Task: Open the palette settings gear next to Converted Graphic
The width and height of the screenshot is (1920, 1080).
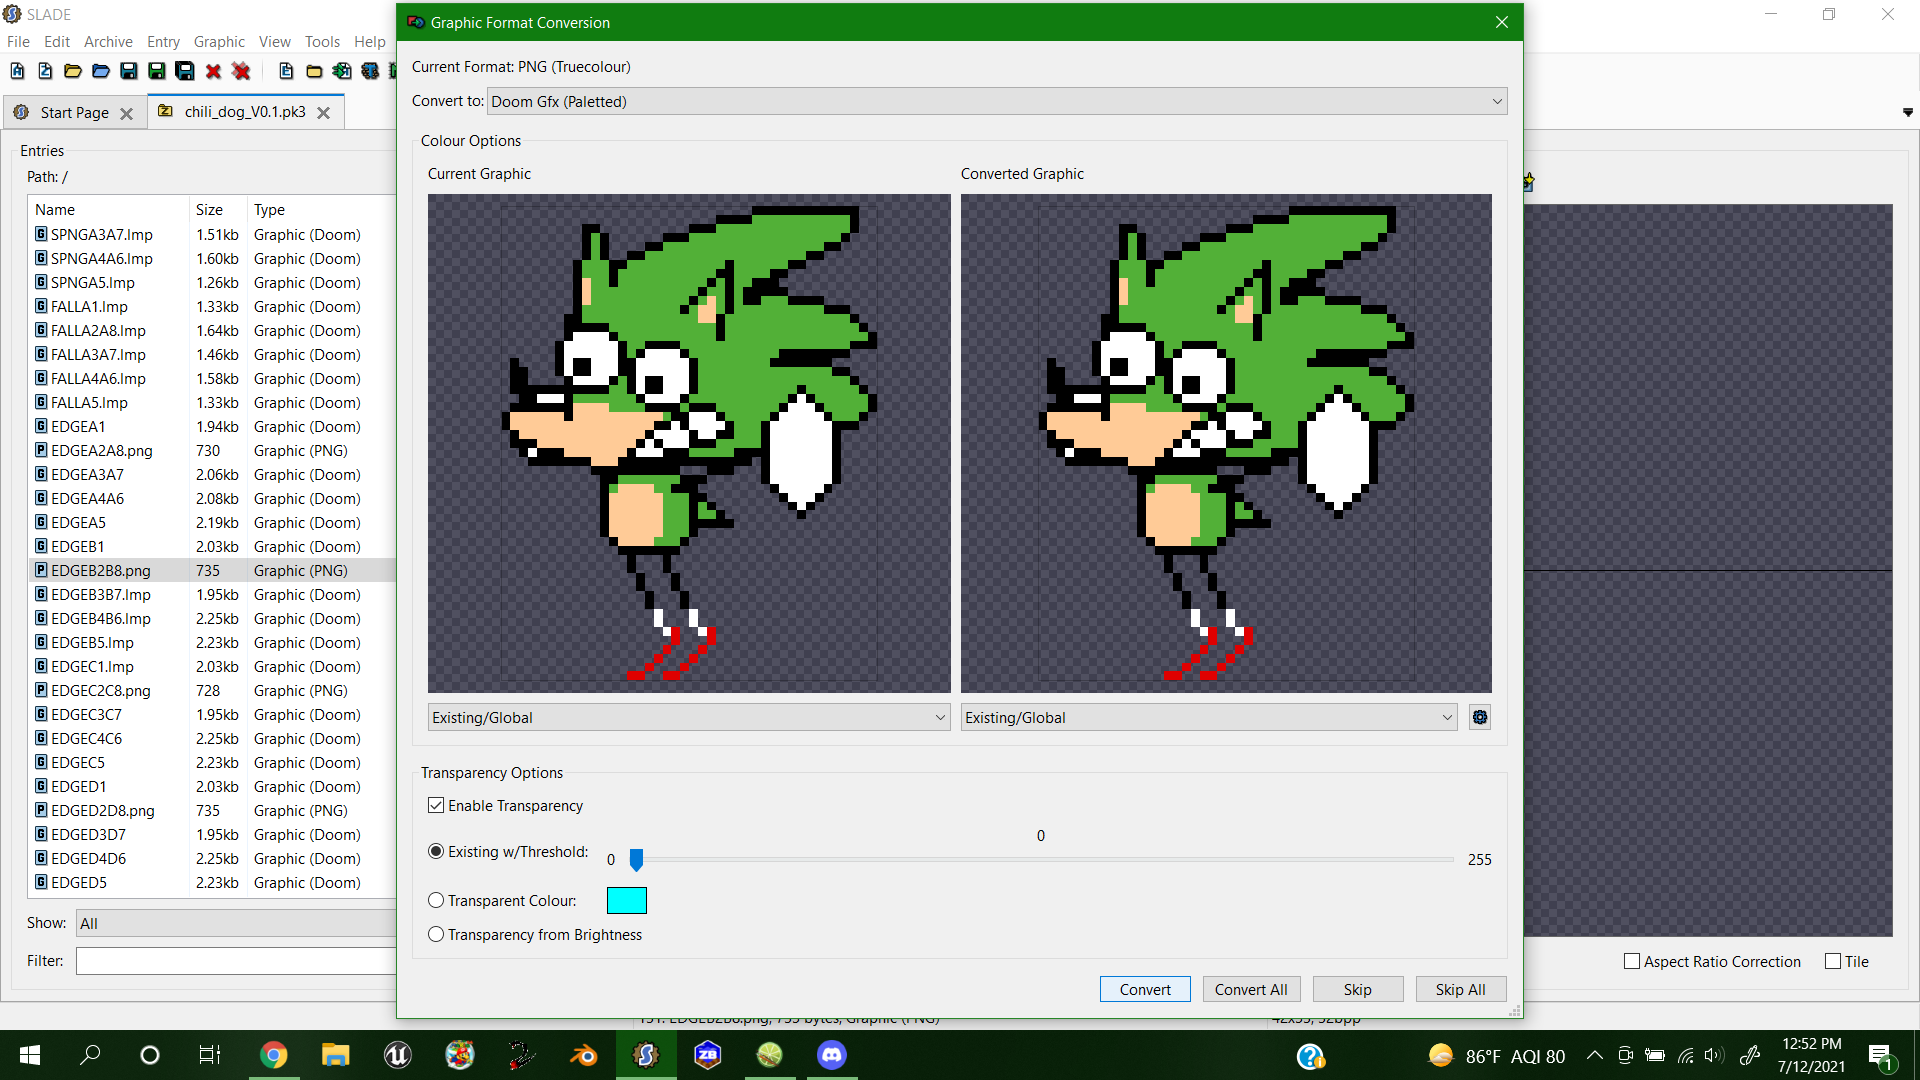Action: click(x=1480, y=717)
